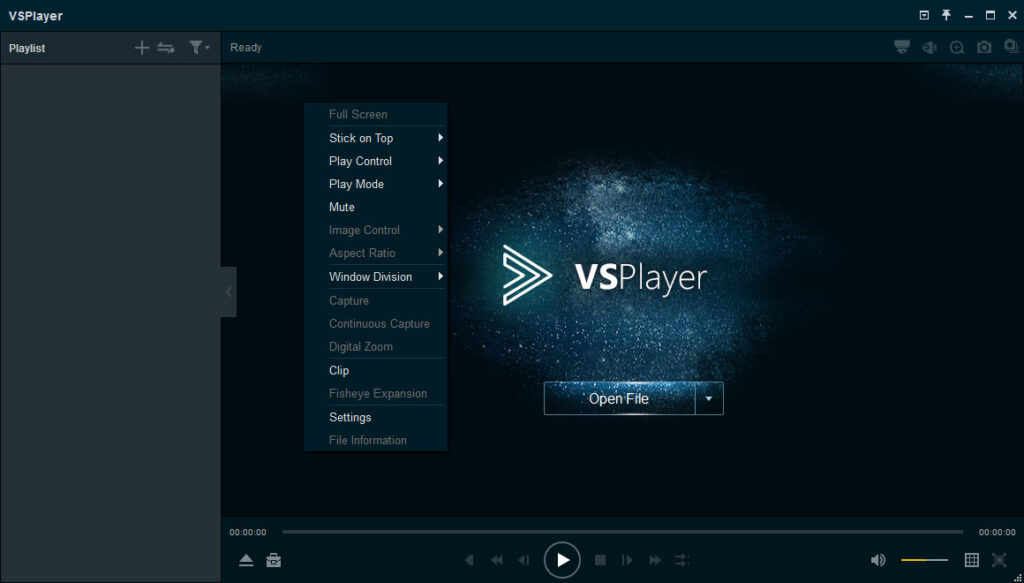Screen dimensions: 1024x583
Task: Open Settings from the context menu
Action: click(376, 417)
